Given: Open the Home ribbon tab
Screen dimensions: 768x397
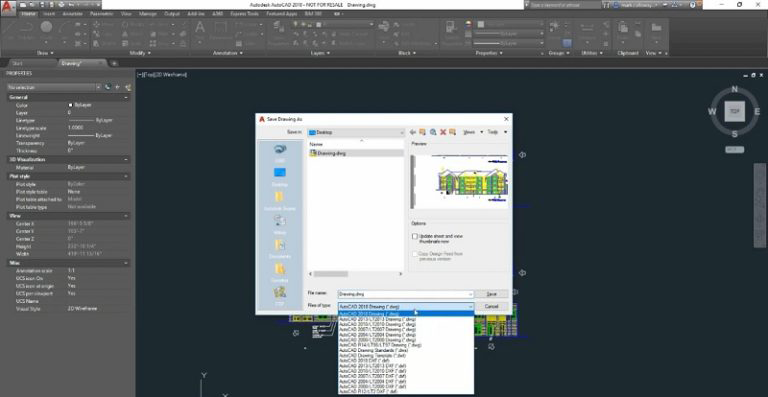Looking at the screenshot, I should tap(28, 14).
